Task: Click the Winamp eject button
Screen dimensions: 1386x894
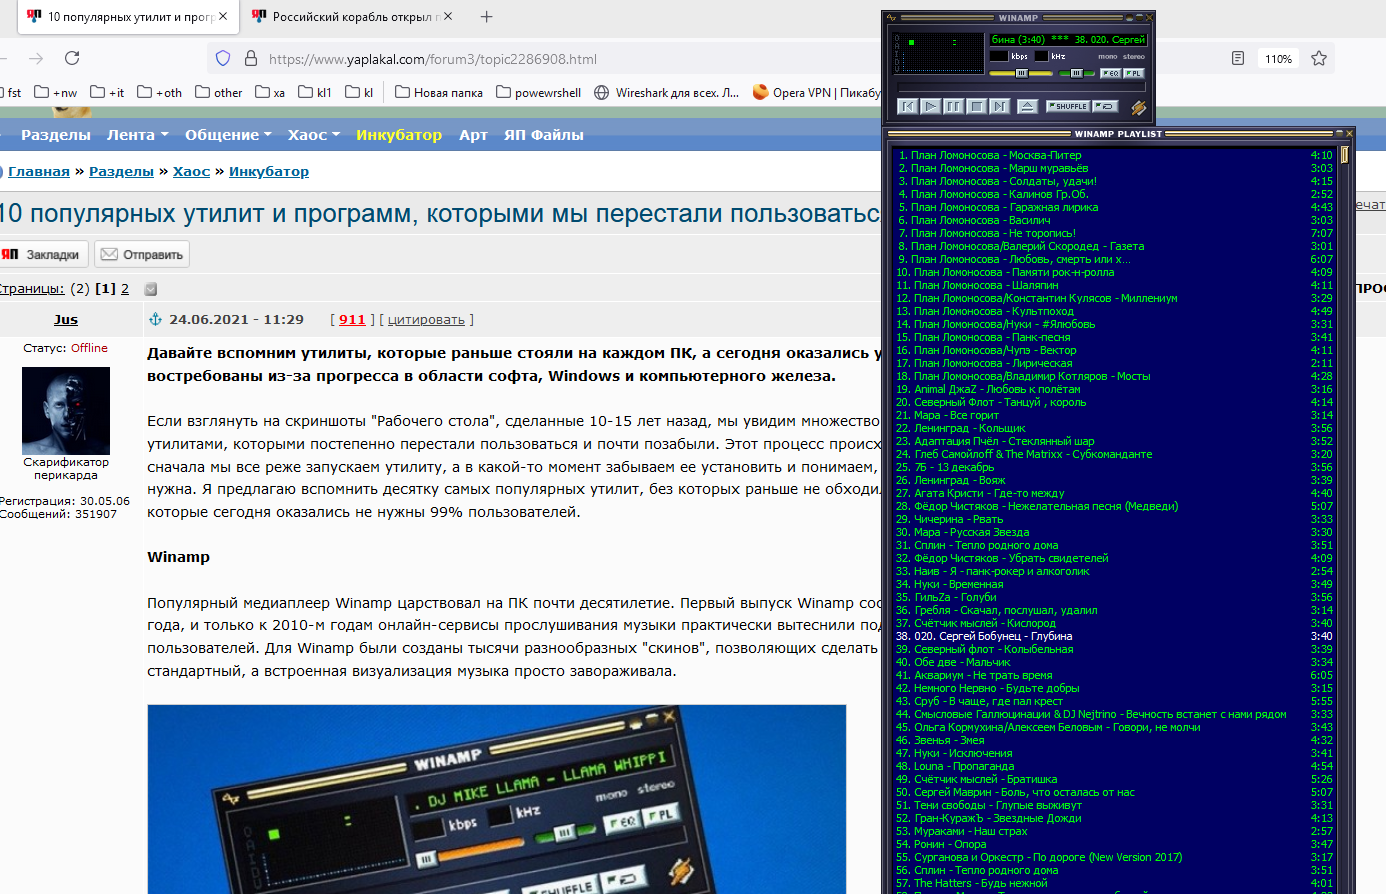Action: tap(1027, 106)
